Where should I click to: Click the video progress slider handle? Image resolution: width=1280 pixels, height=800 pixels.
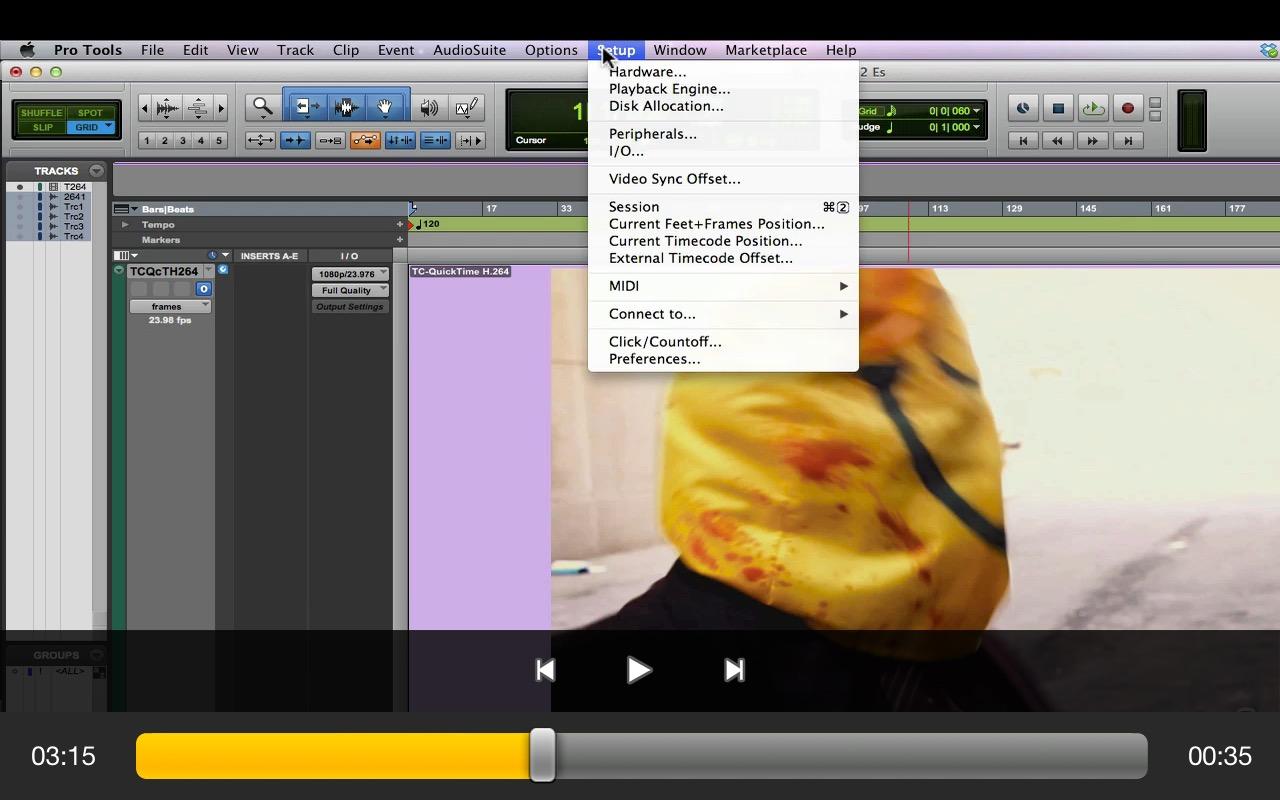[542, 755]
